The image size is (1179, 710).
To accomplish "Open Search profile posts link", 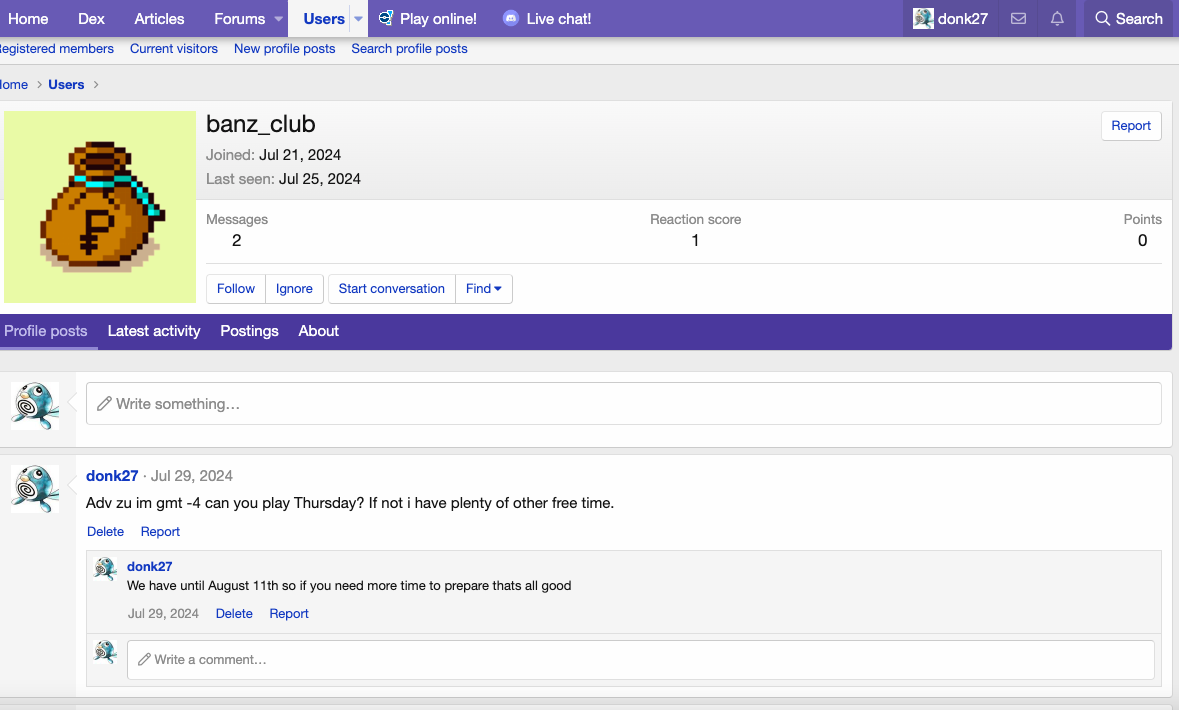I will 409,48.
